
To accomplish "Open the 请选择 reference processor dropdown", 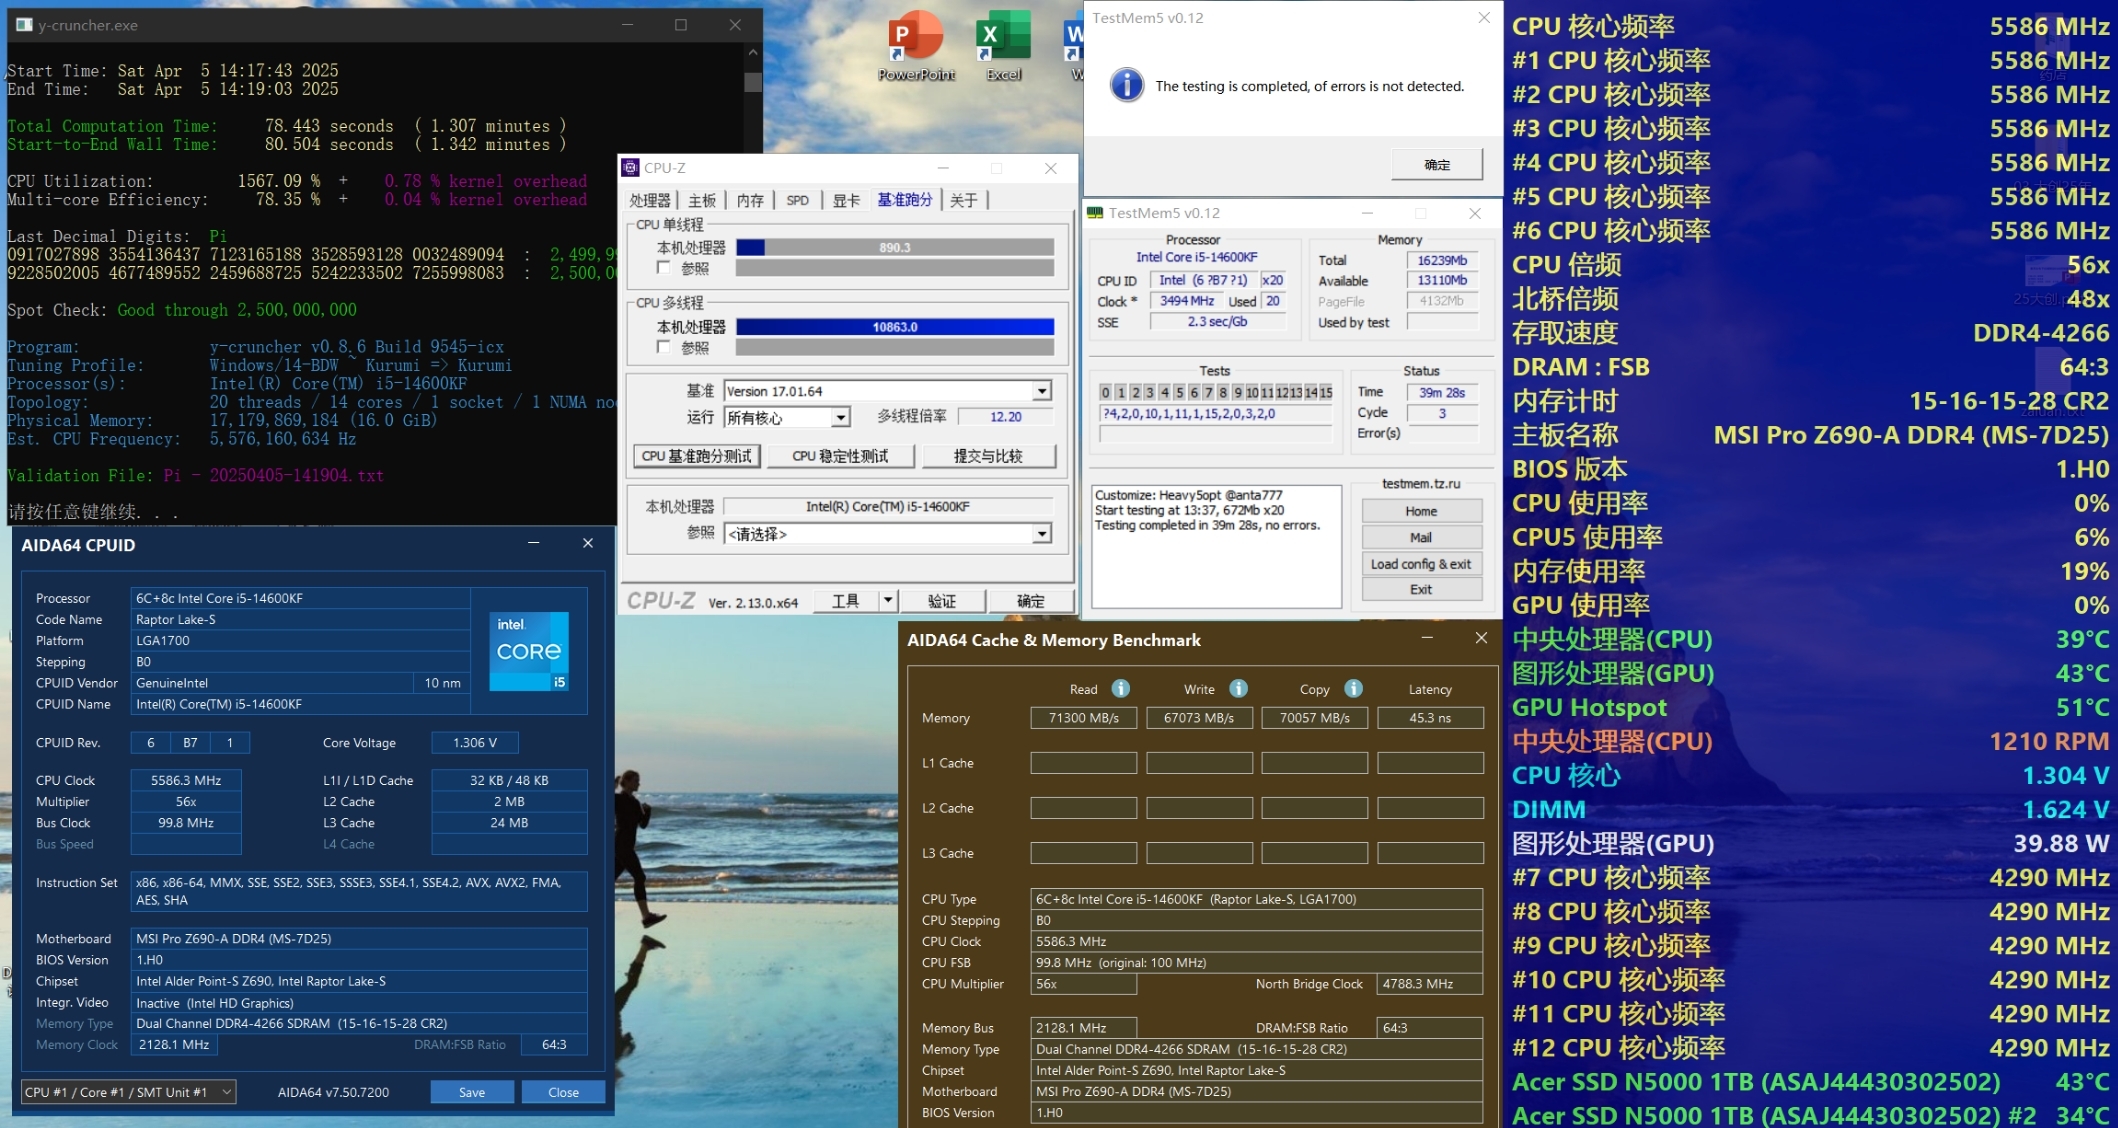I will pyautogui.click(x=1042, y=534).
